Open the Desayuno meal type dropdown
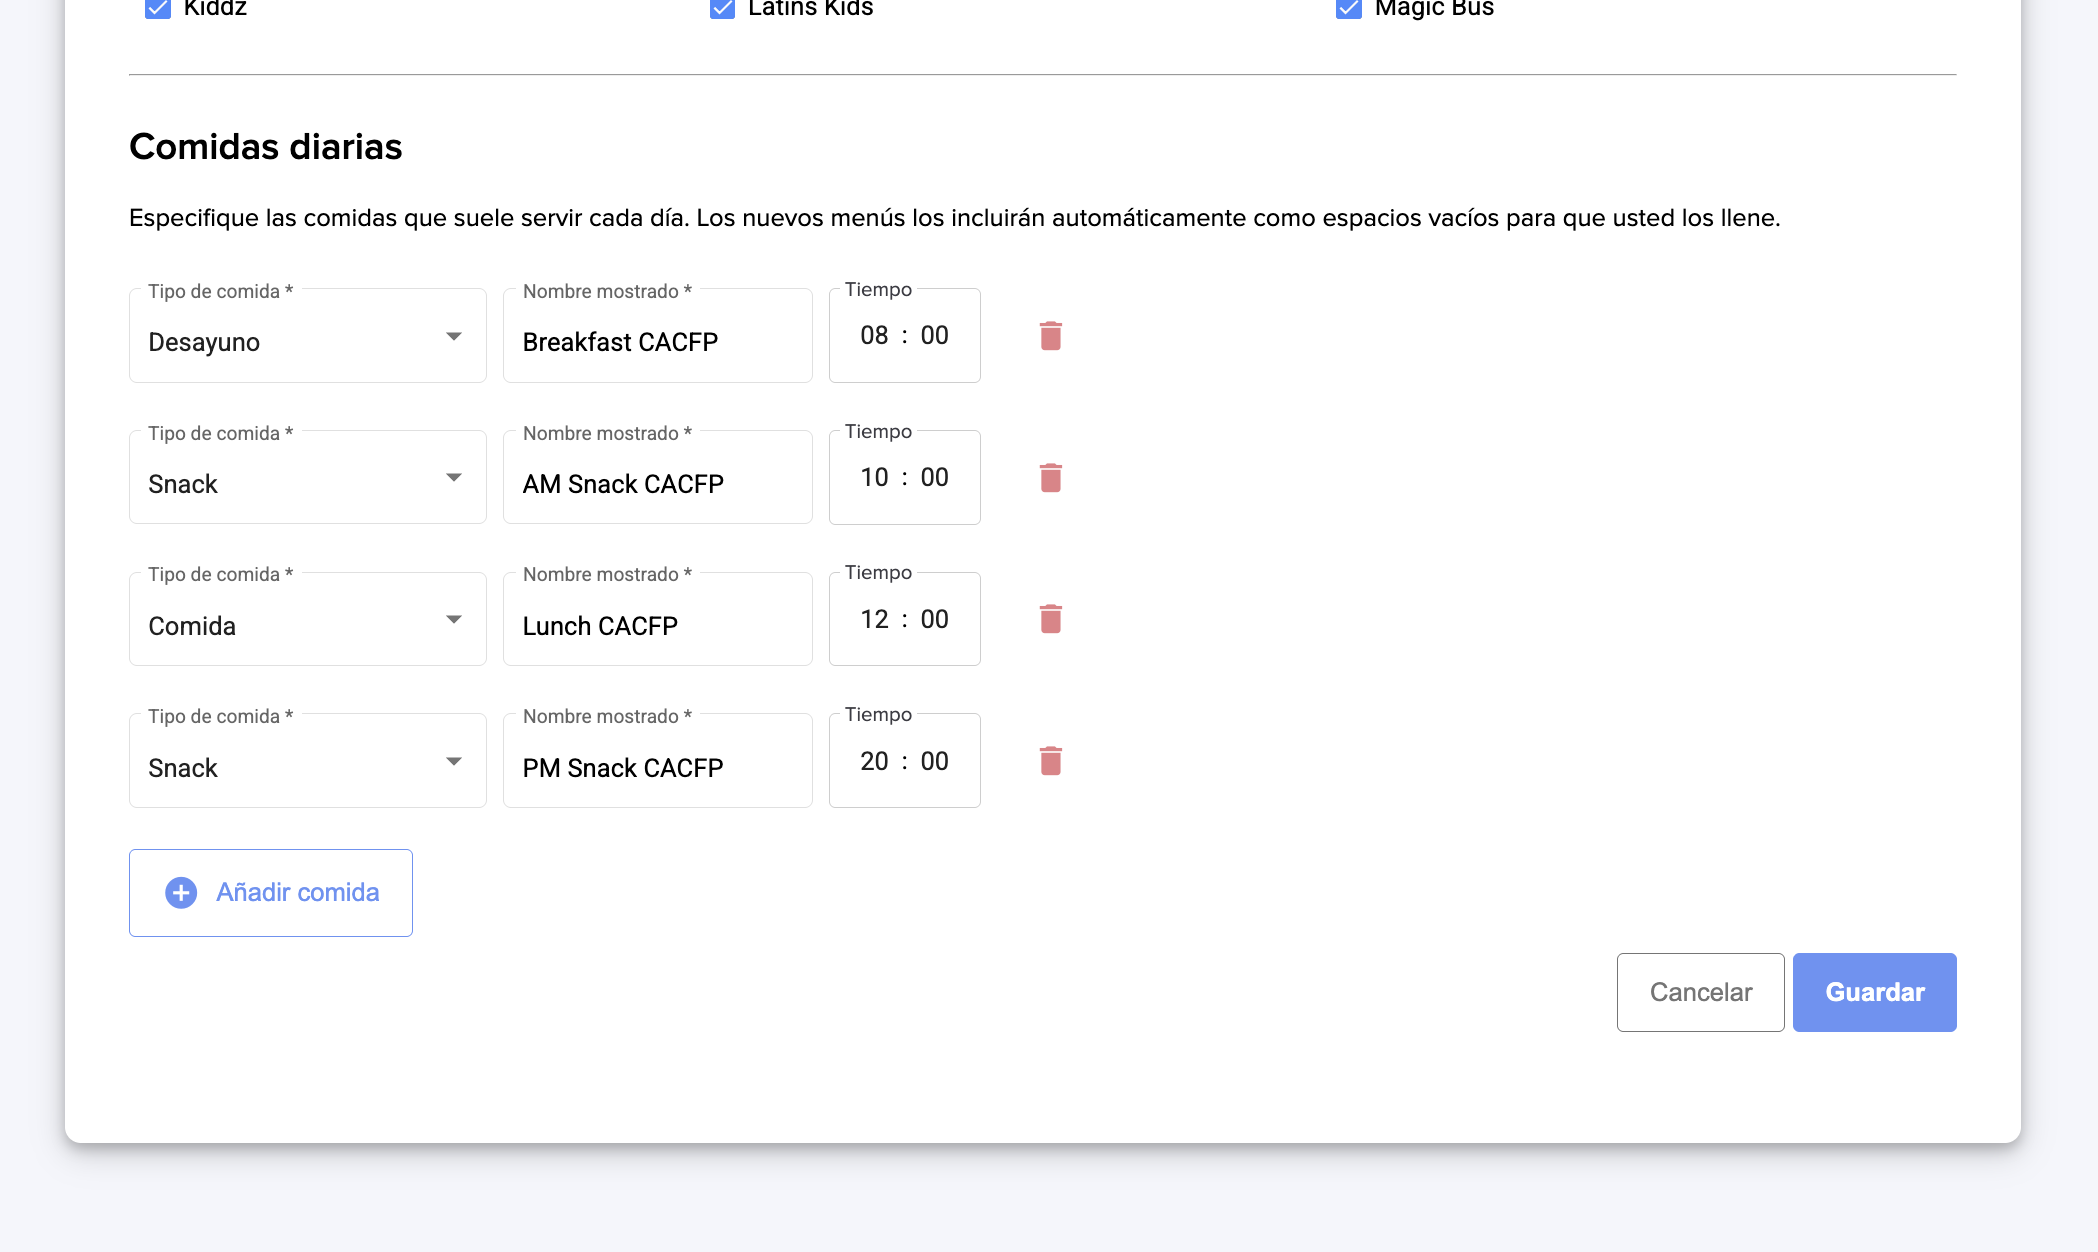The width and height of the screenshot is (2098, 1252). (x=307, y=337)
